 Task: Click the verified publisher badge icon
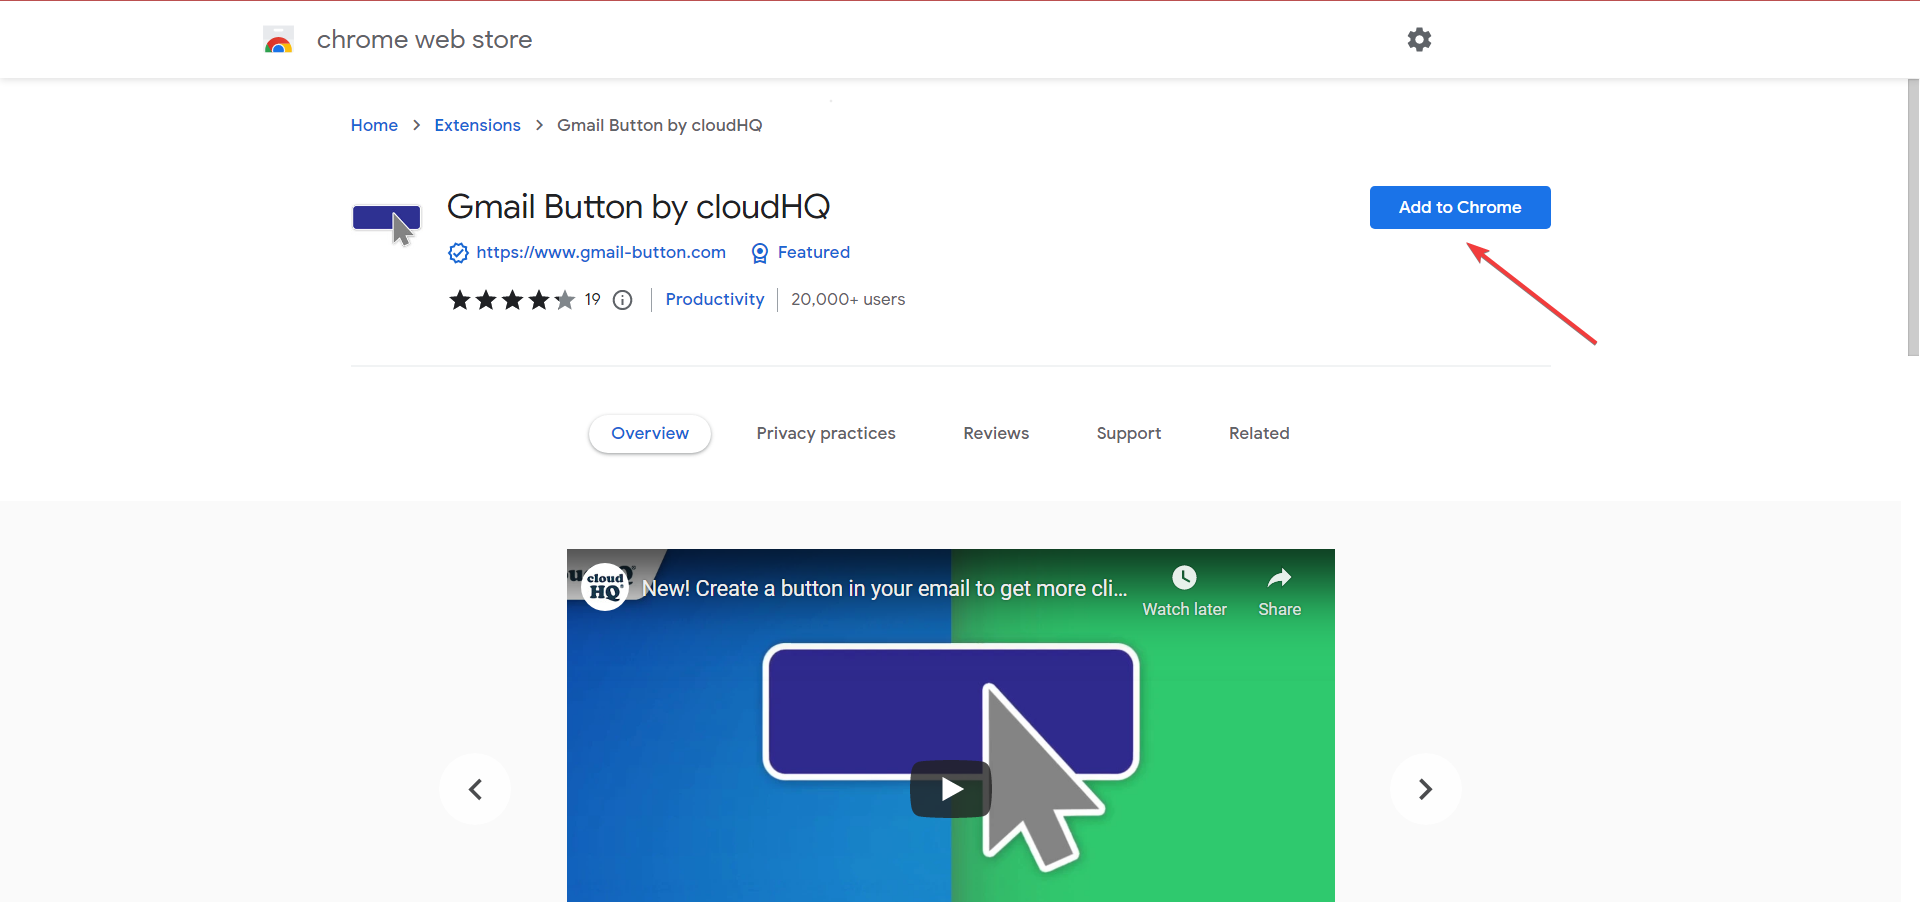(458, 253)
